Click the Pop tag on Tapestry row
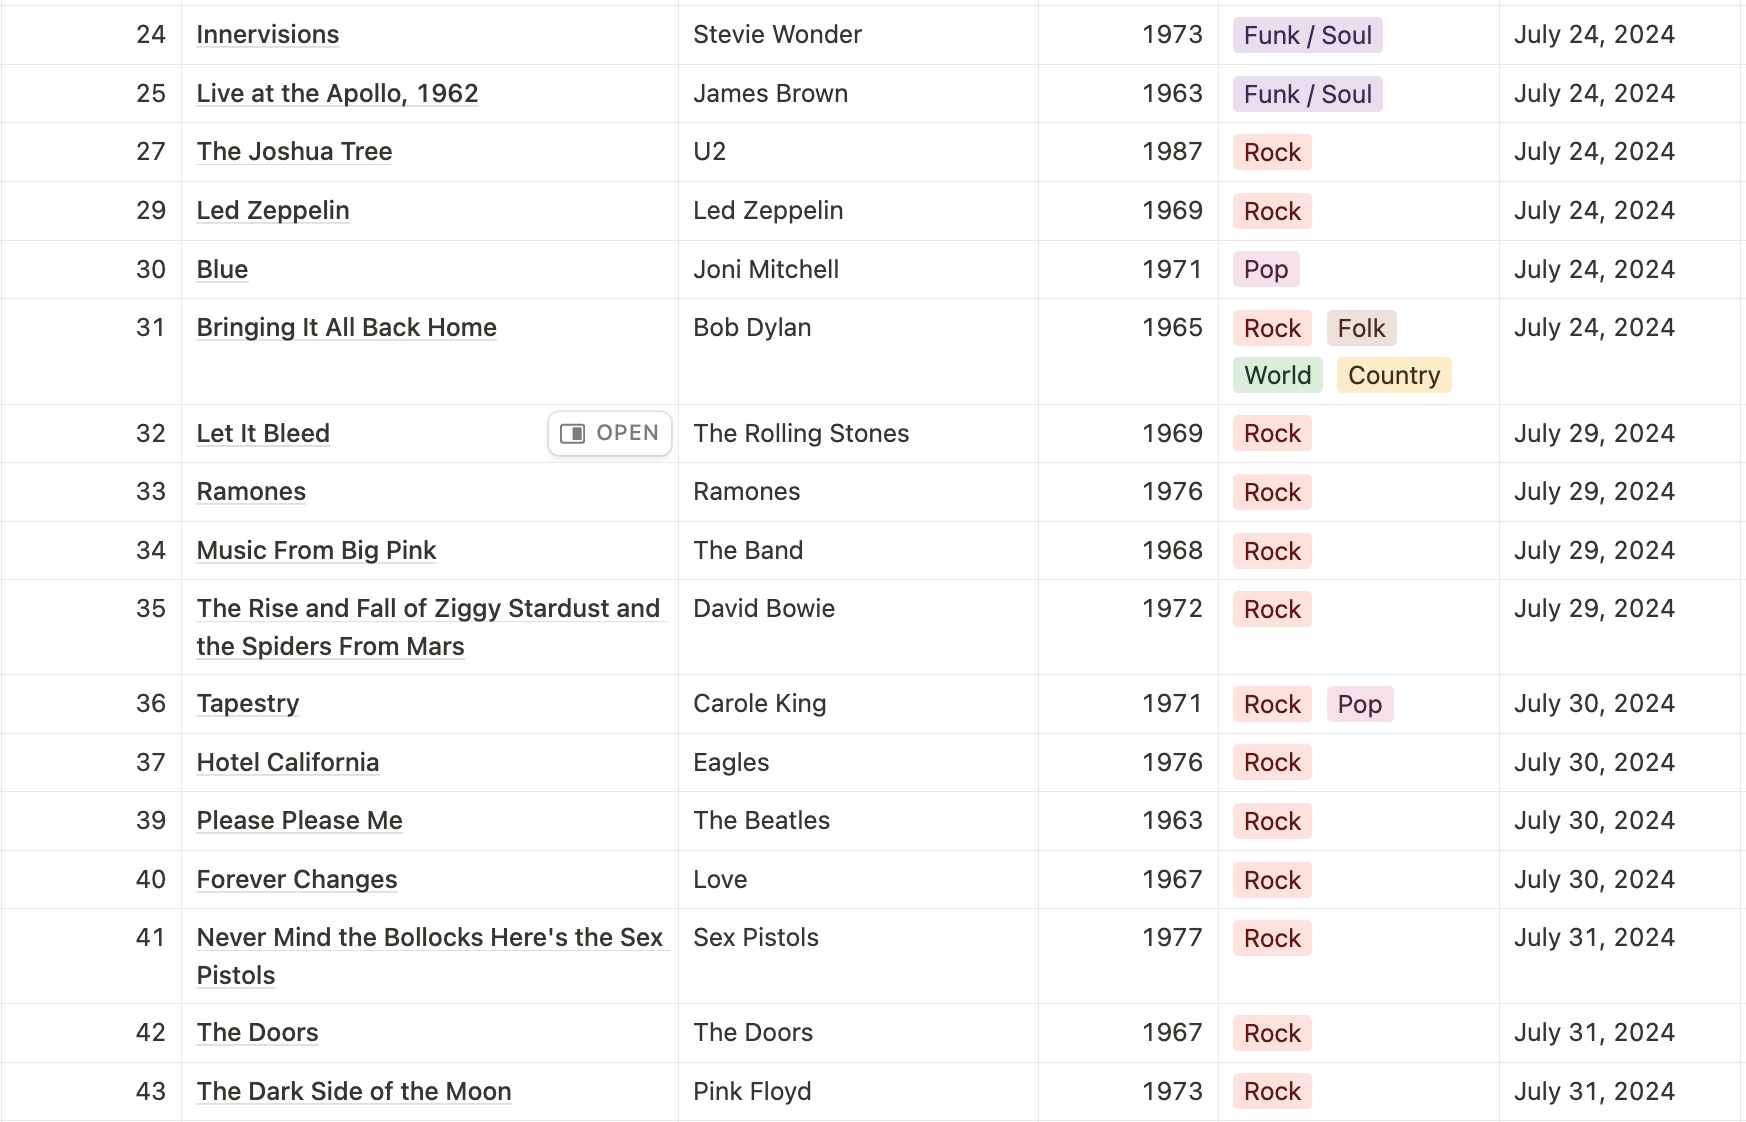Screen dimensions: 1746x1122 (x=1360, y=705)
